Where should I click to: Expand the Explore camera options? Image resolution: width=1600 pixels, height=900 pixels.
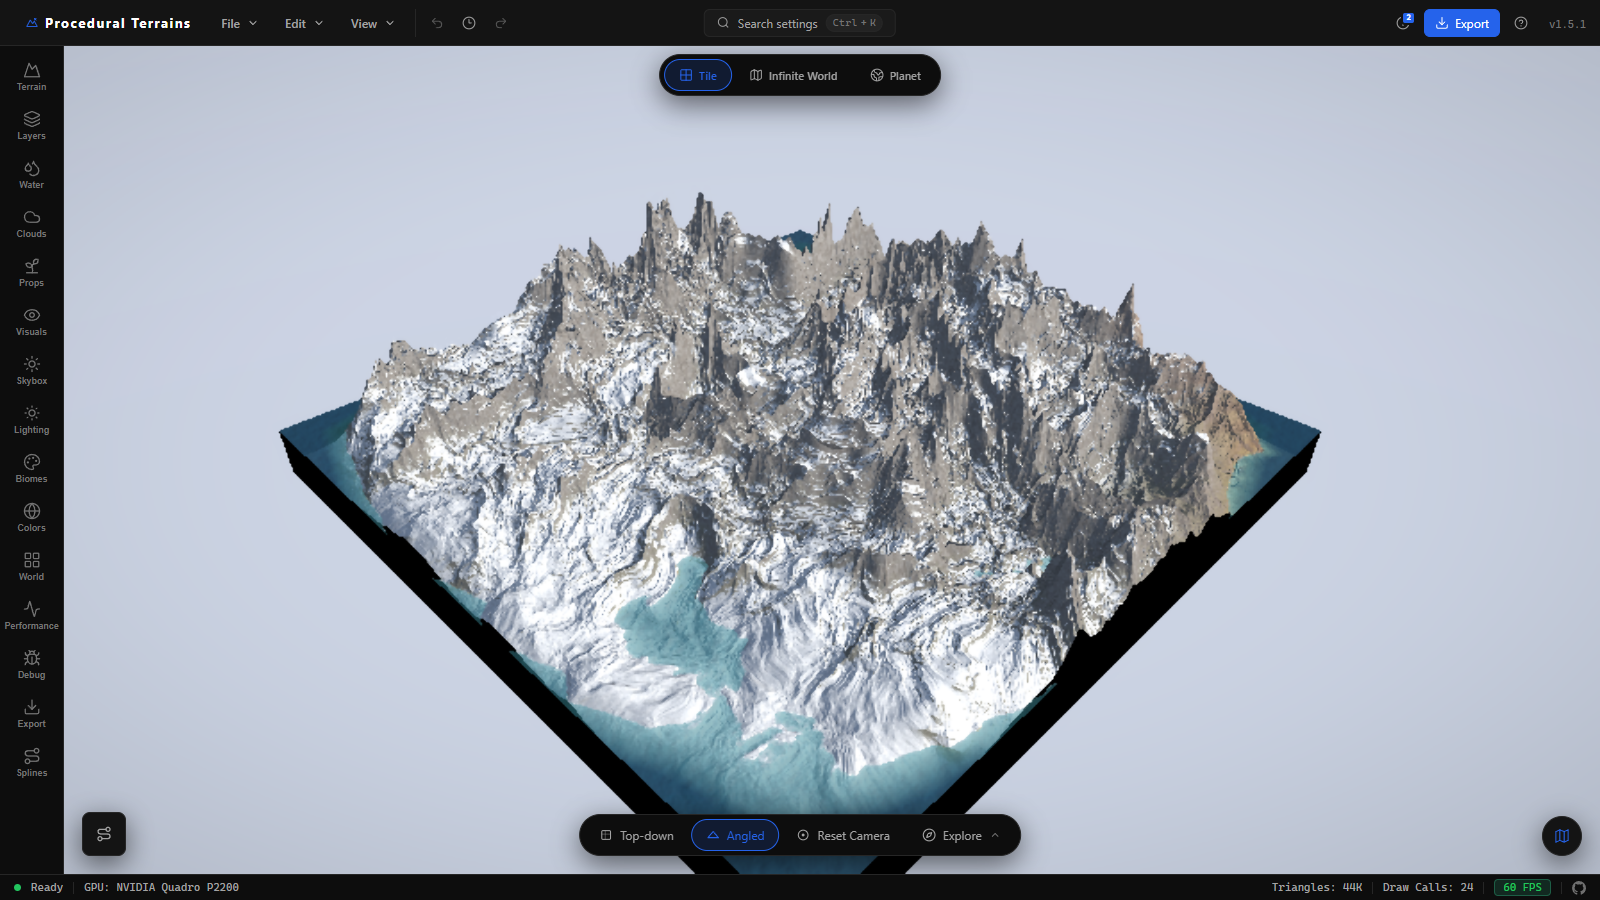(x=961, y=835)
